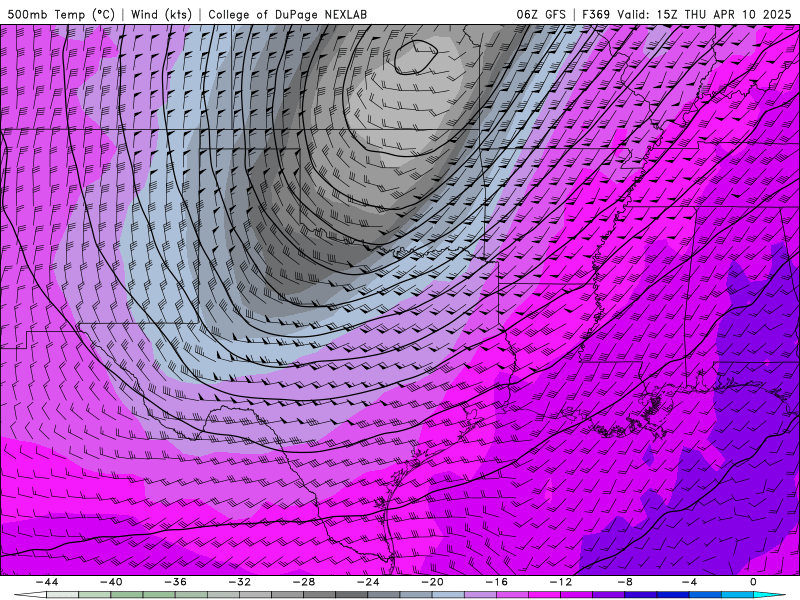Click the -8 colorbar label
The width and height of the screenshot is (800, 600).
tap(625, 582)
